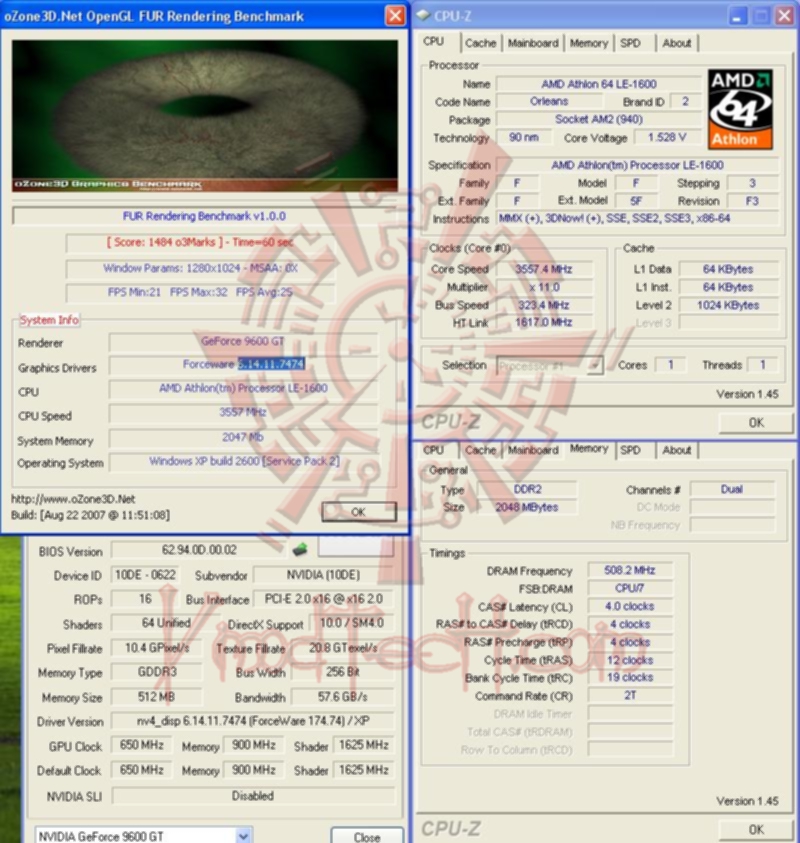This screenshot has width=800, height=843.
Task: Click the Window Params 1280x1024 text
Action: [x=200, y=268]
